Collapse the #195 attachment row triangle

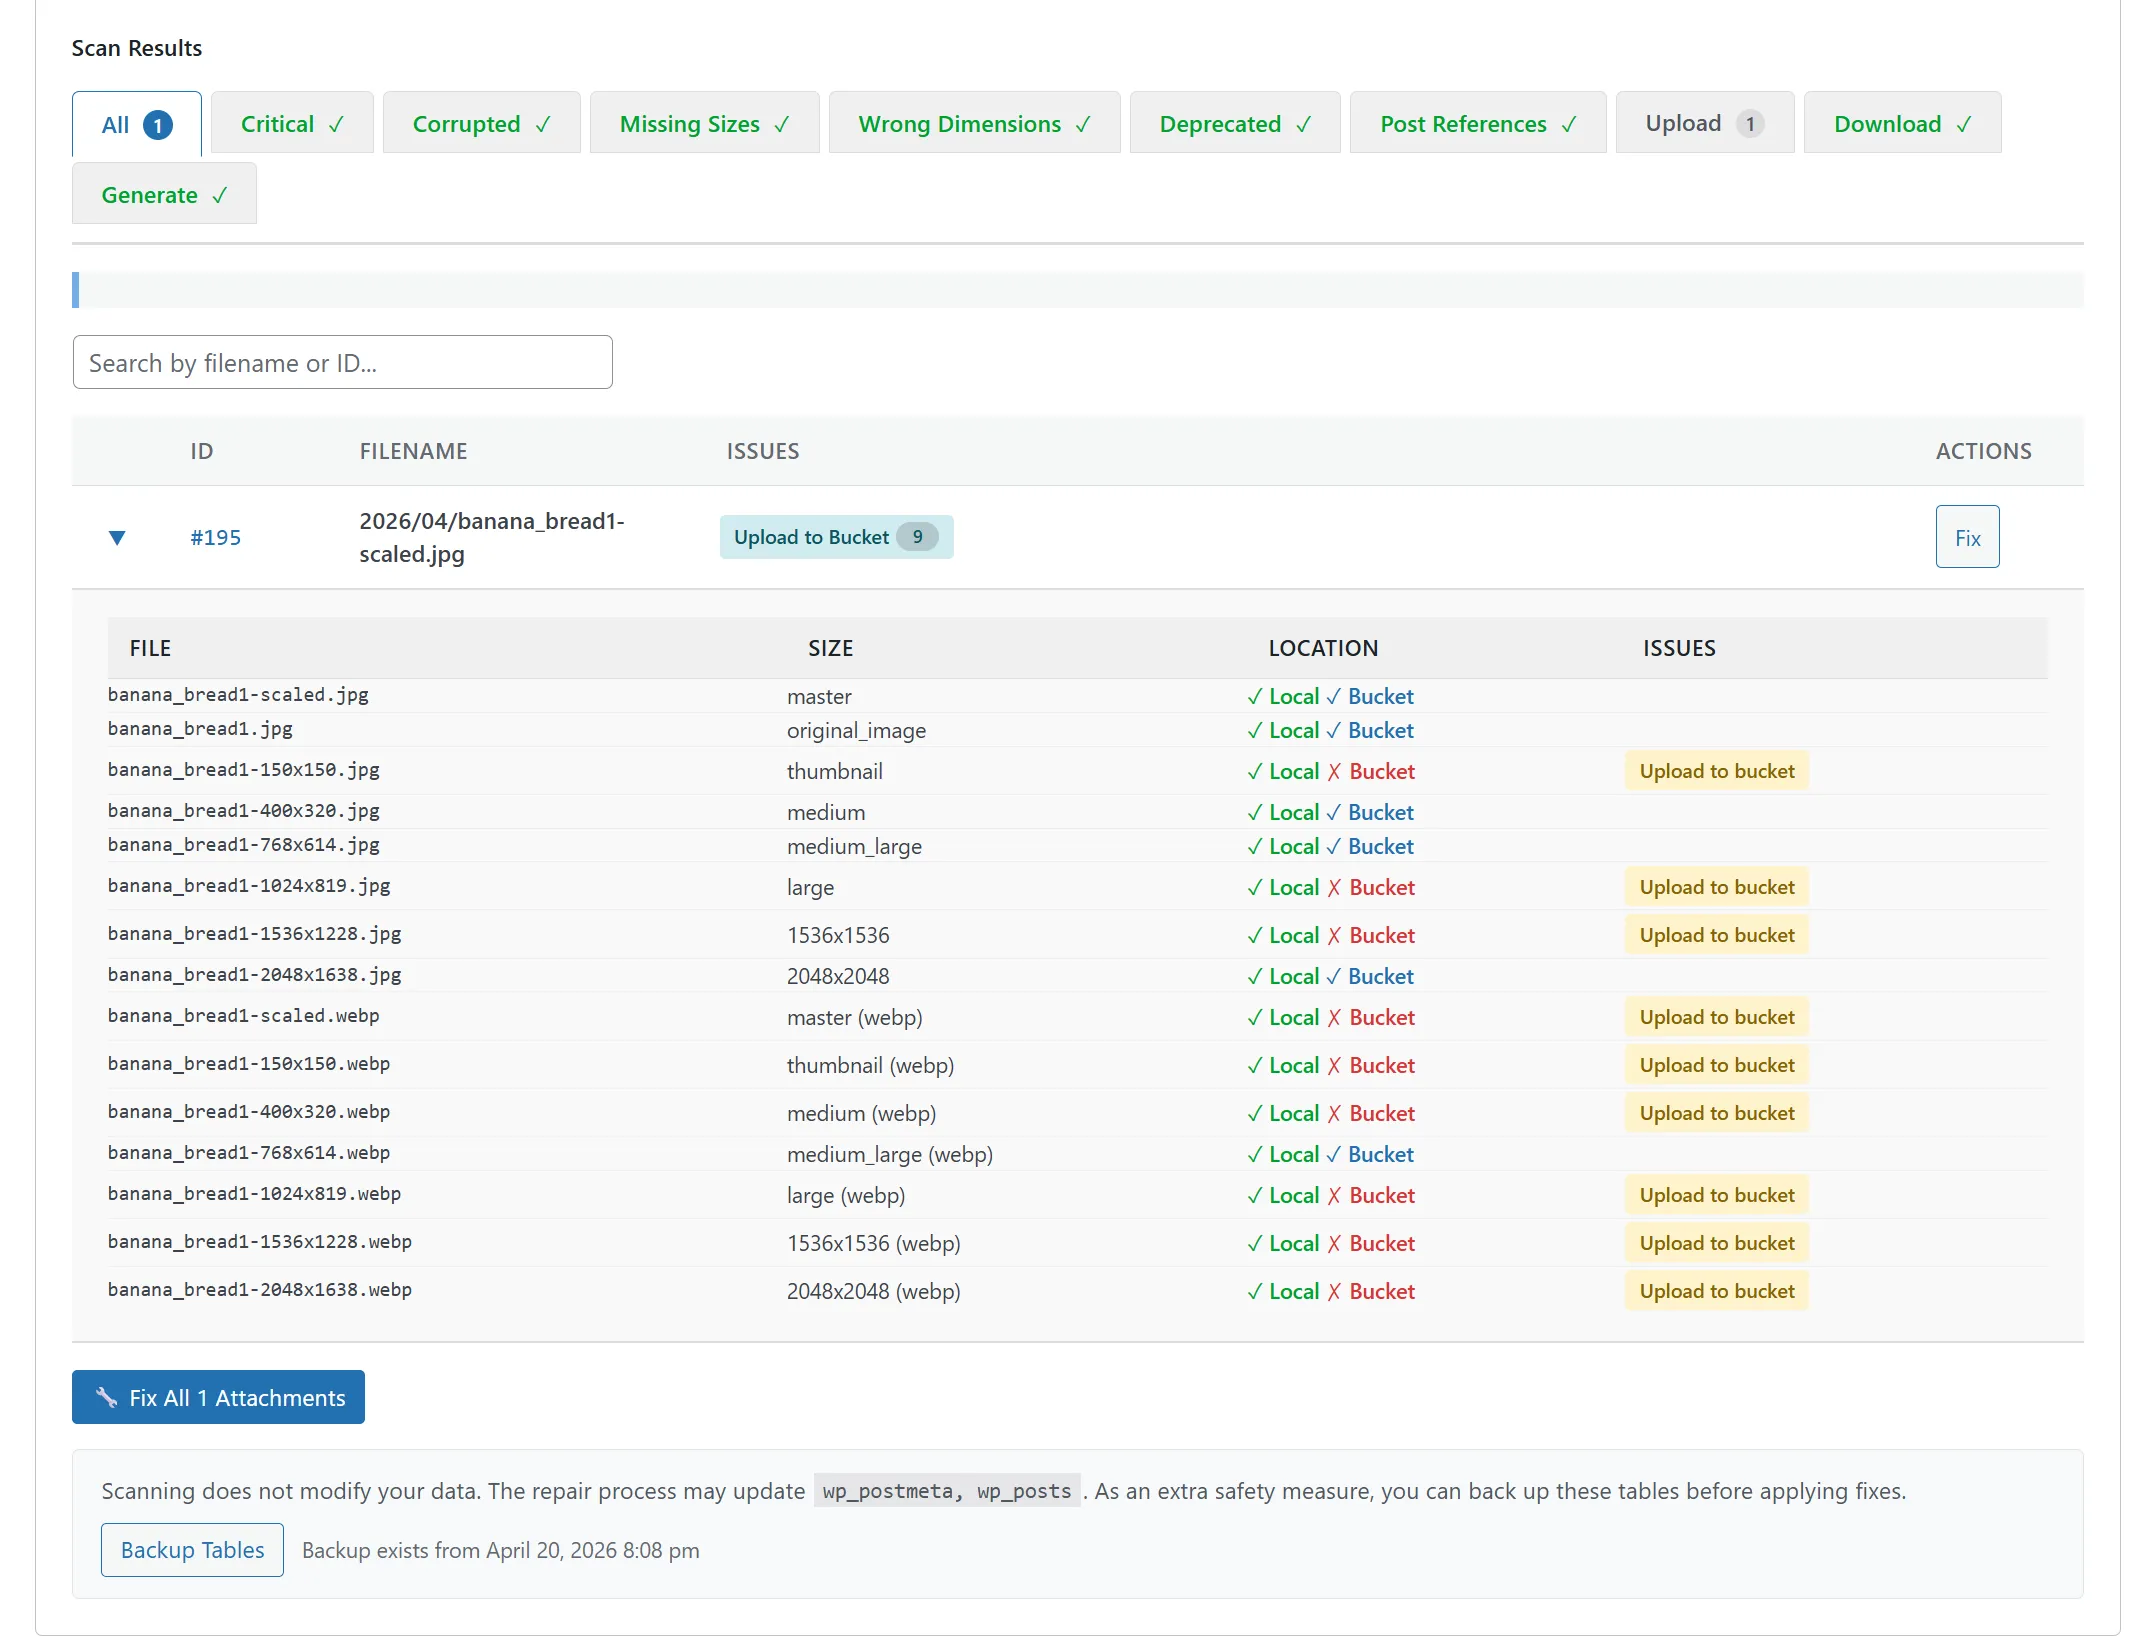click(x=117, y=538)
